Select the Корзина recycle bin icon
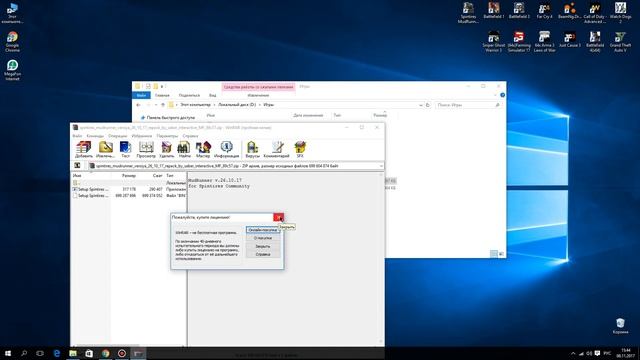Image resolution: width=640 pixels, height=360 pixels. click(620, 326)
